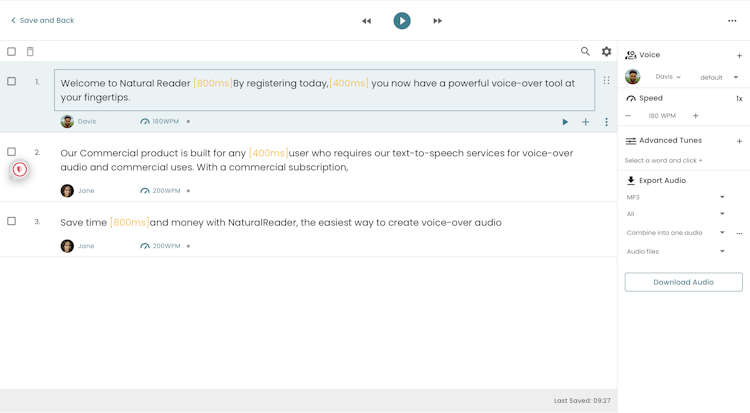Open the search tool
Viewport: 750px width, 413px height.
(585, 52)
